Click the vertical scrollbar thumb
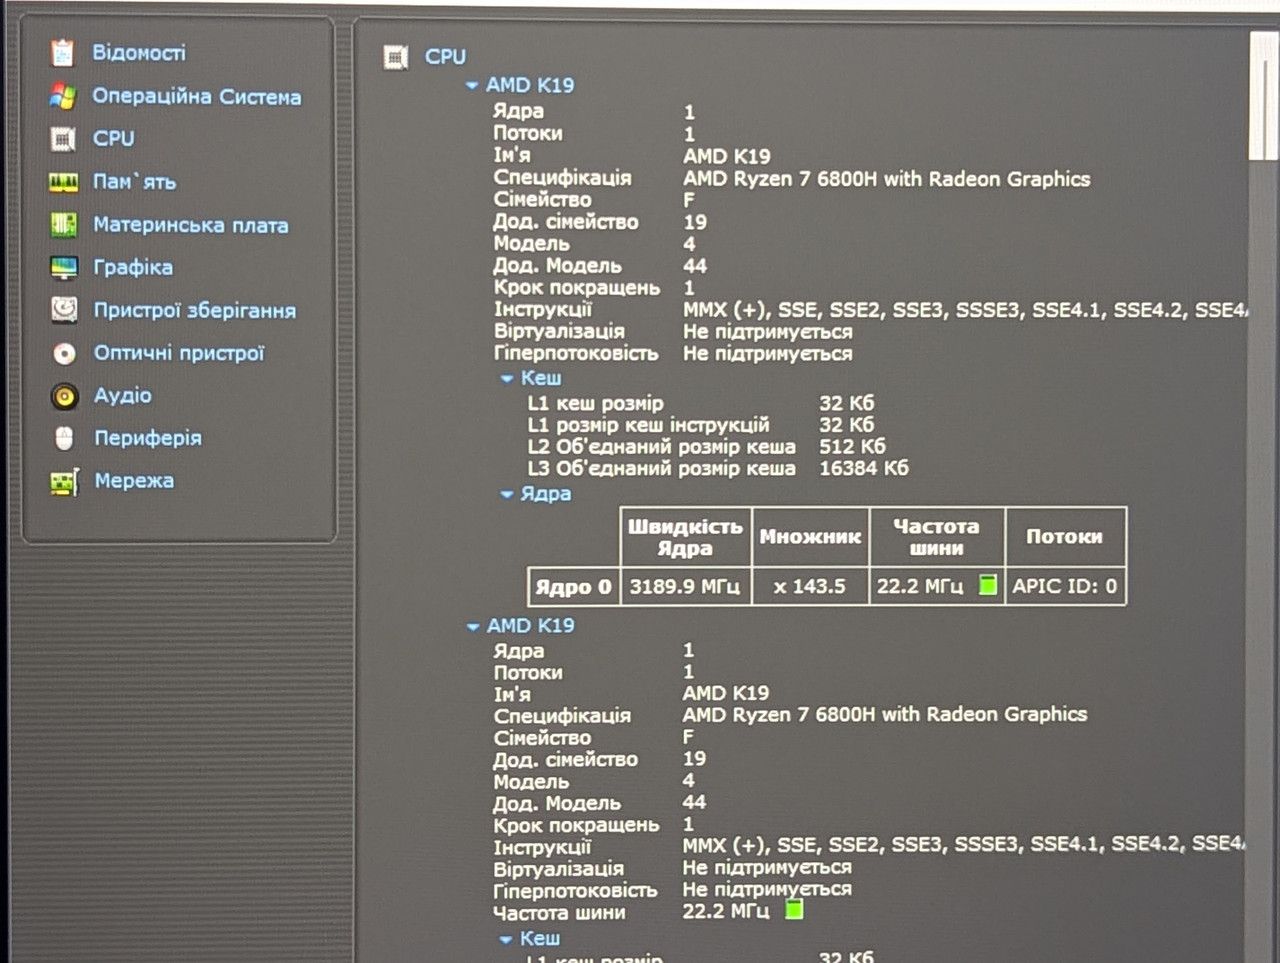 pos(1264,95)
